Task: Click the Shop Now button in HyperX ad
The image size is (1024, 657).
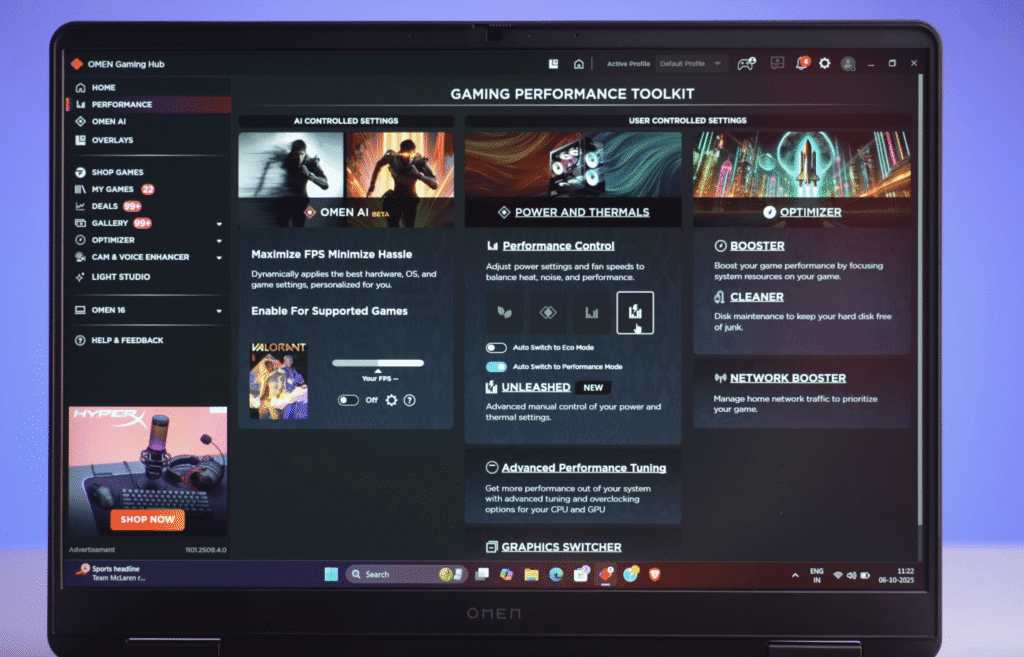Action: pyautogui.click(x=147, y=519)
